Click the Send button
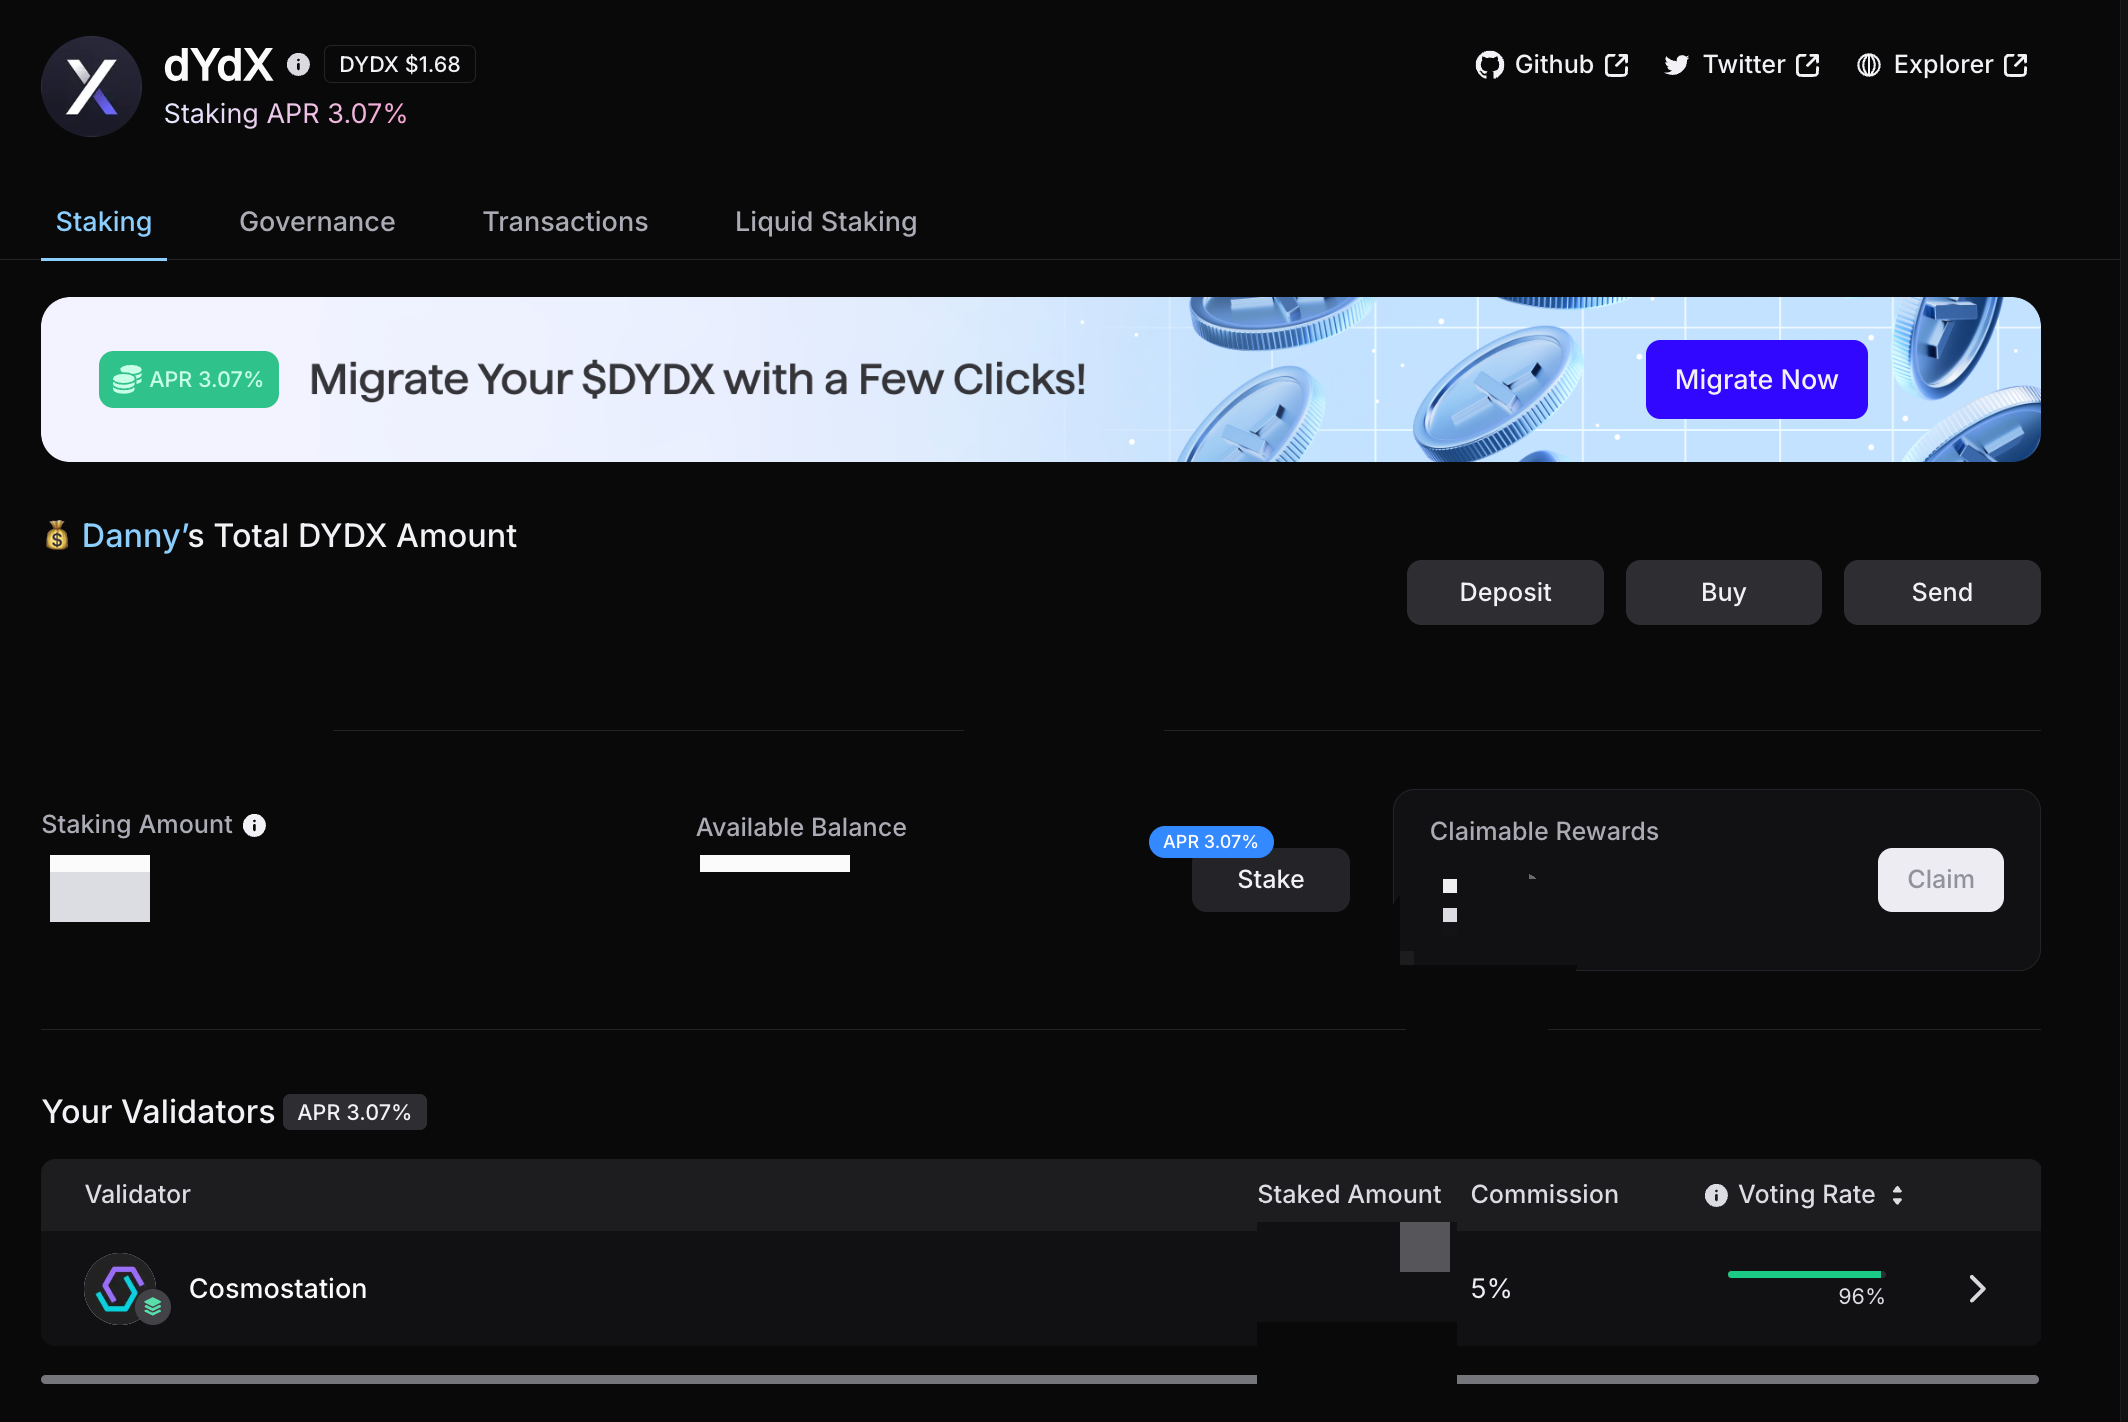 pos(1941,592)
